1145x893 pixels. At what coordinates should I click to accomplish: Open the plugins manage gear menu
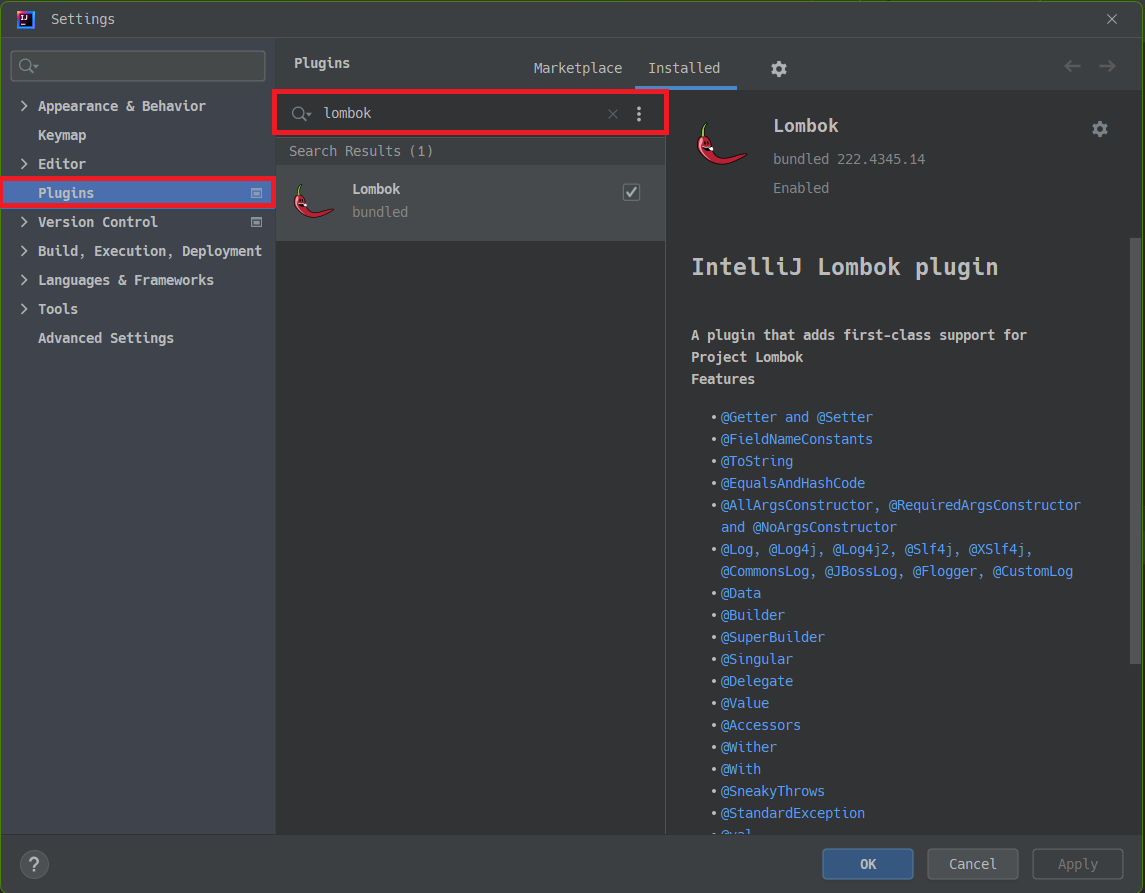point(778,69)
